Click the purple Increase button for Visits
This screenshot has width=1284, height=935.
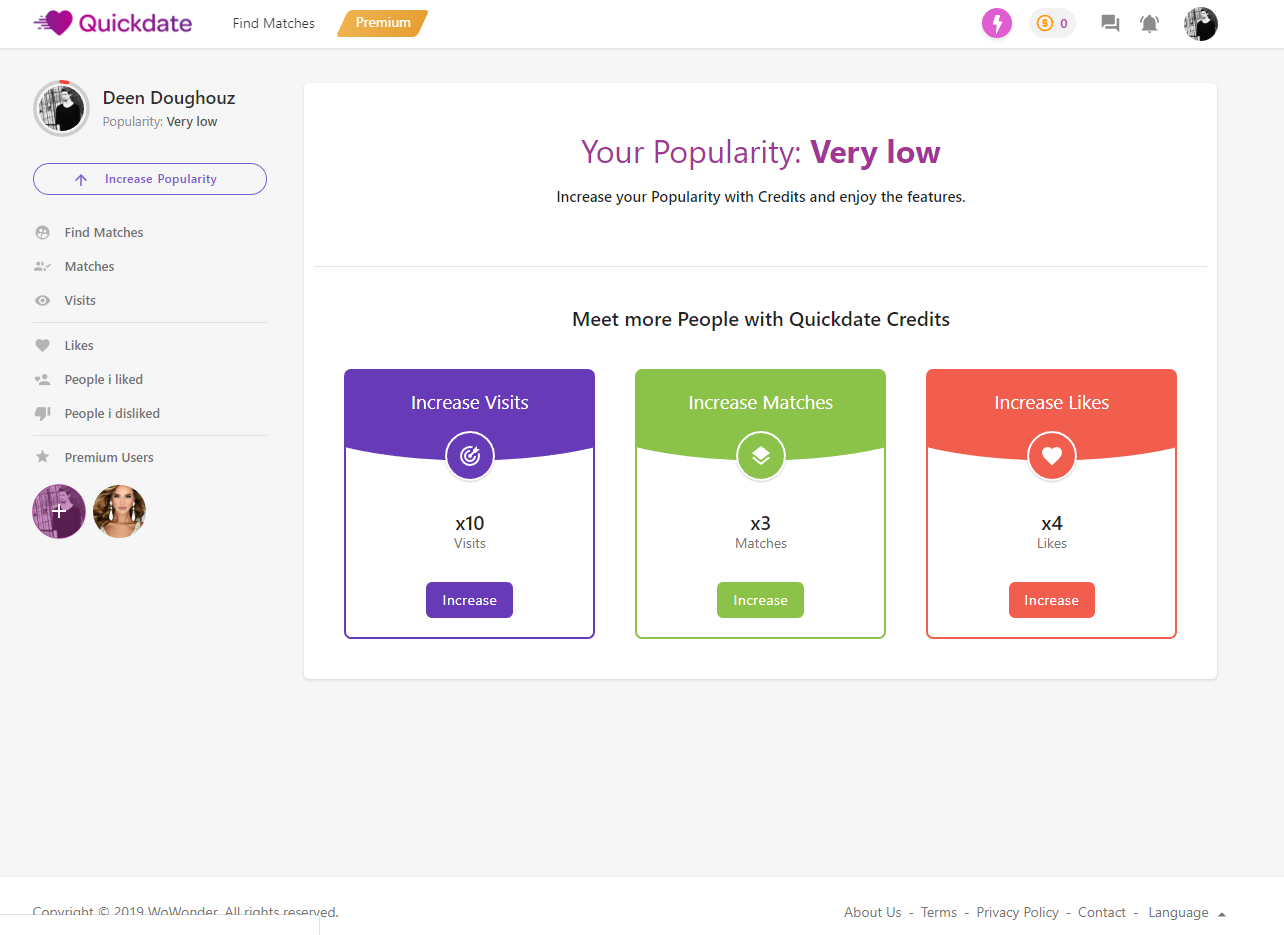469,600
